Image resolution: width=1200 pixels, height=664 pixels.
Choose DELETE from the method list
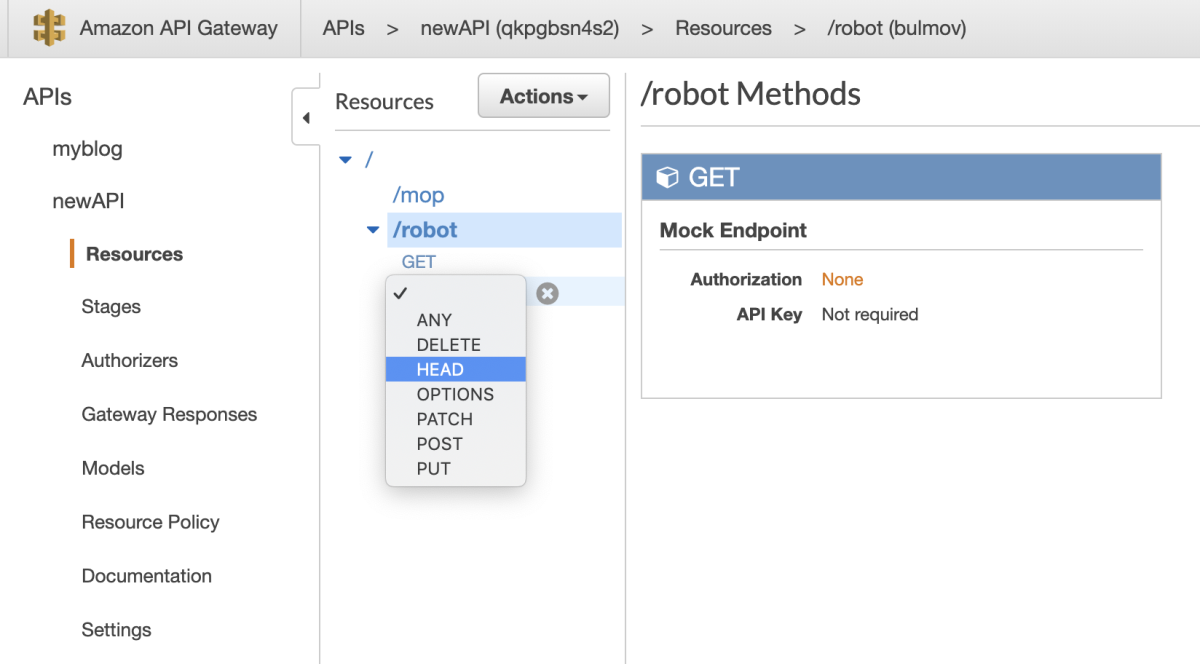[x=456, y=345]
